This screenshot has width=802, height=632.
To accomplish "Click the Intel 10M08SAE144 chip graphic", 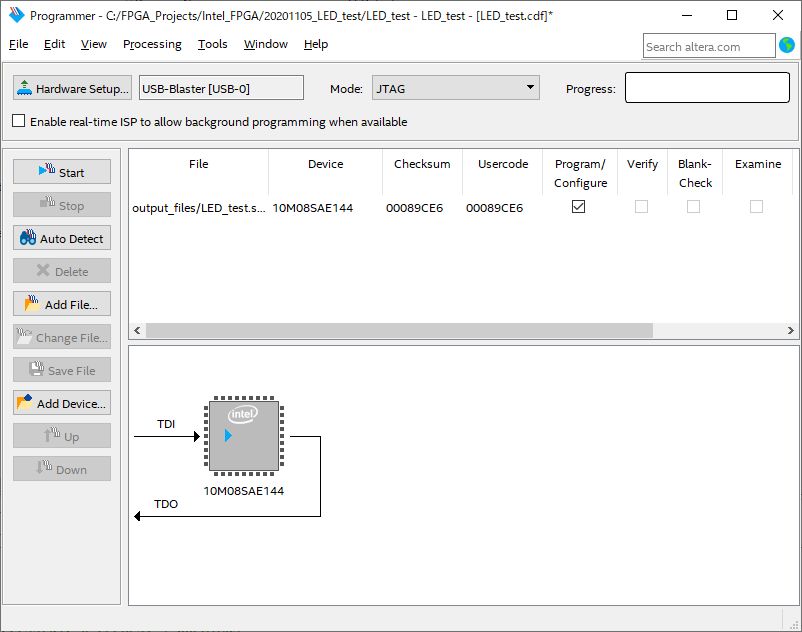I will pyautogui.click(x=244, y=436).
